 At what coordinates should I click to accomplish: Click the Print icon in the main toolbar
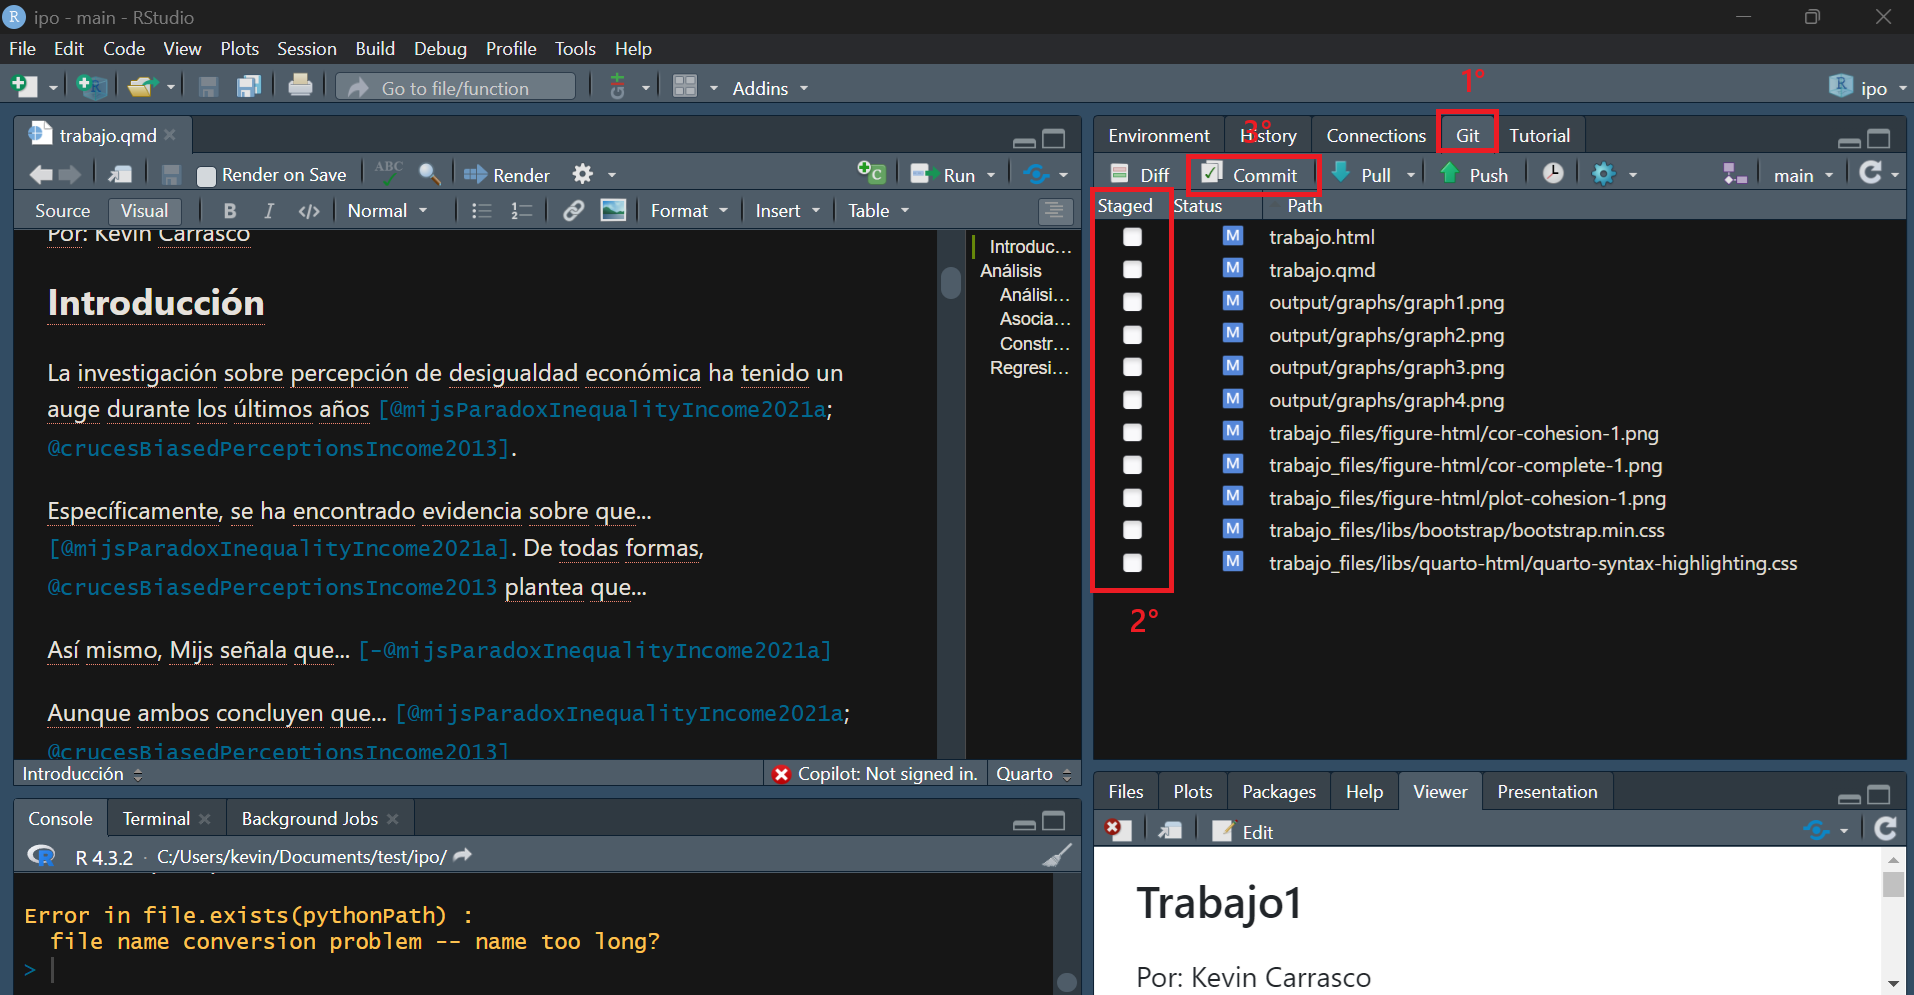(x=300, y=87)
